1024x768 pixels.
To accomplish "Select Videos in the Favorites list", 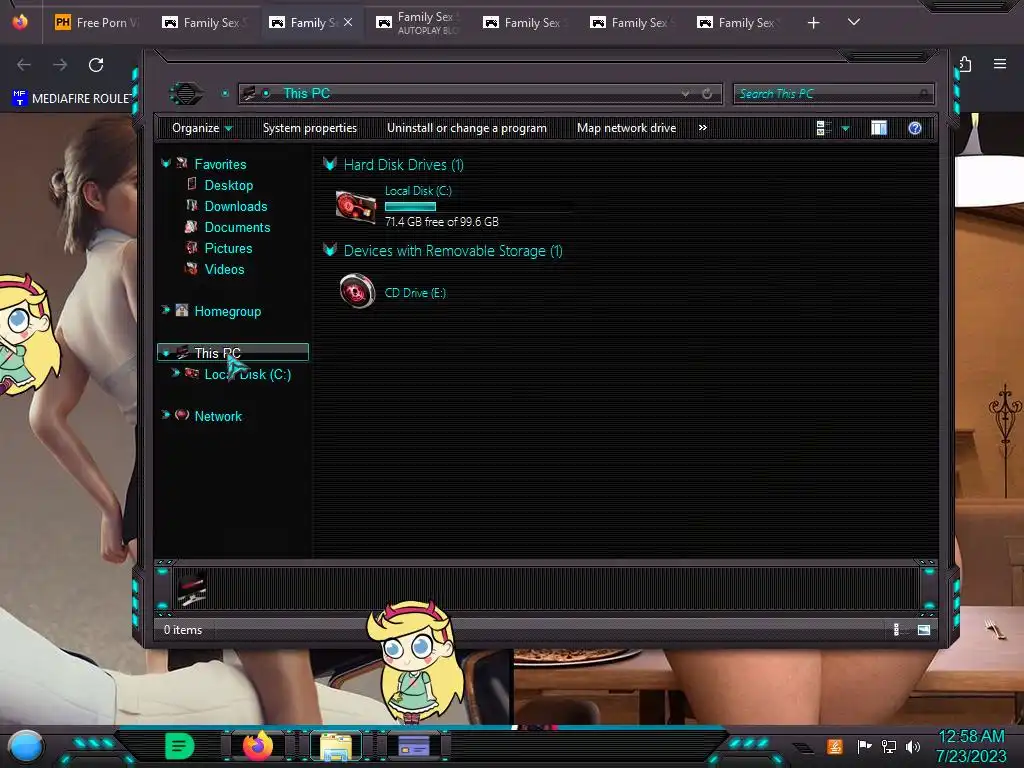I will point(224,269).
